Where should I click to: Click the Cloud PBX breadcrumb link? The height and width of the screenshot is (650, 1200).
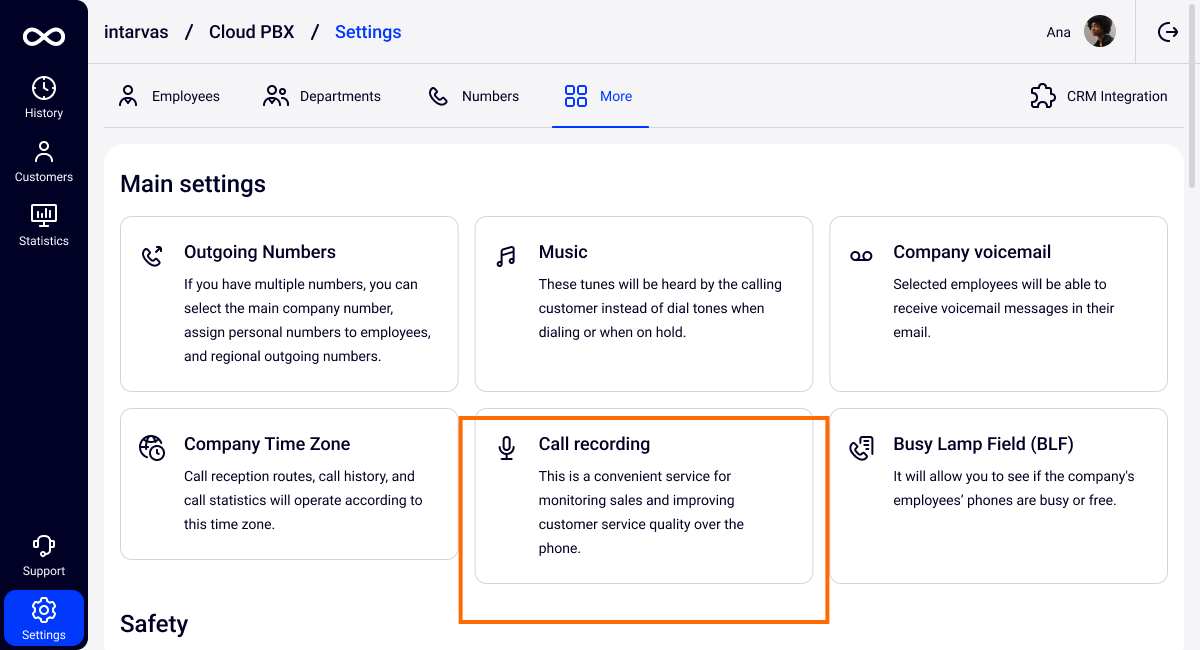(x=251, y=32)
